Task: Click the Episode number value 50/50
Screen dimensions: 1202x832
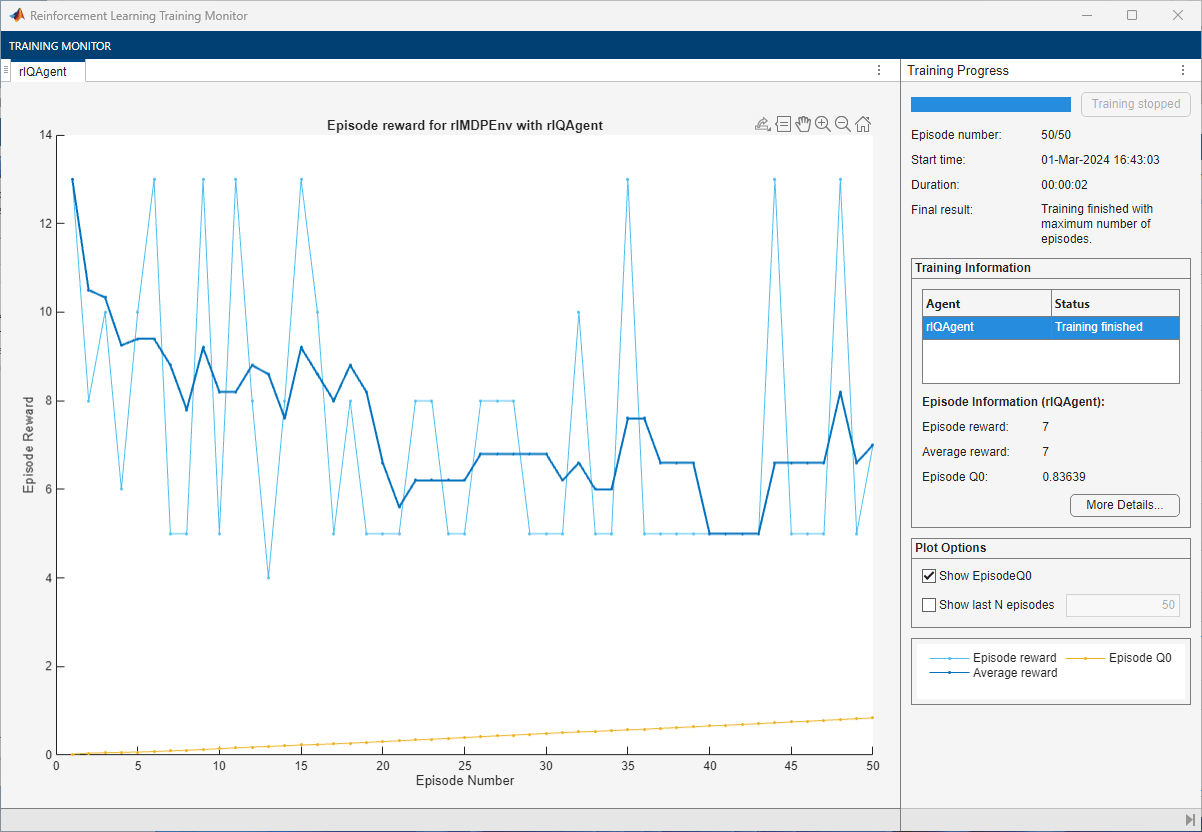Action: point(1057,135)
